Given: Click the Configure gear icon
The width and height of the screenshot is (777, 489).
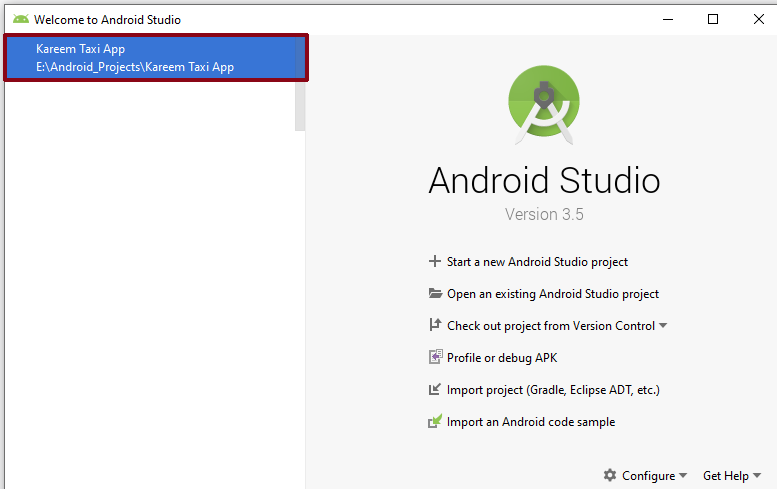Looking at the screenshot, I should 610,476.
